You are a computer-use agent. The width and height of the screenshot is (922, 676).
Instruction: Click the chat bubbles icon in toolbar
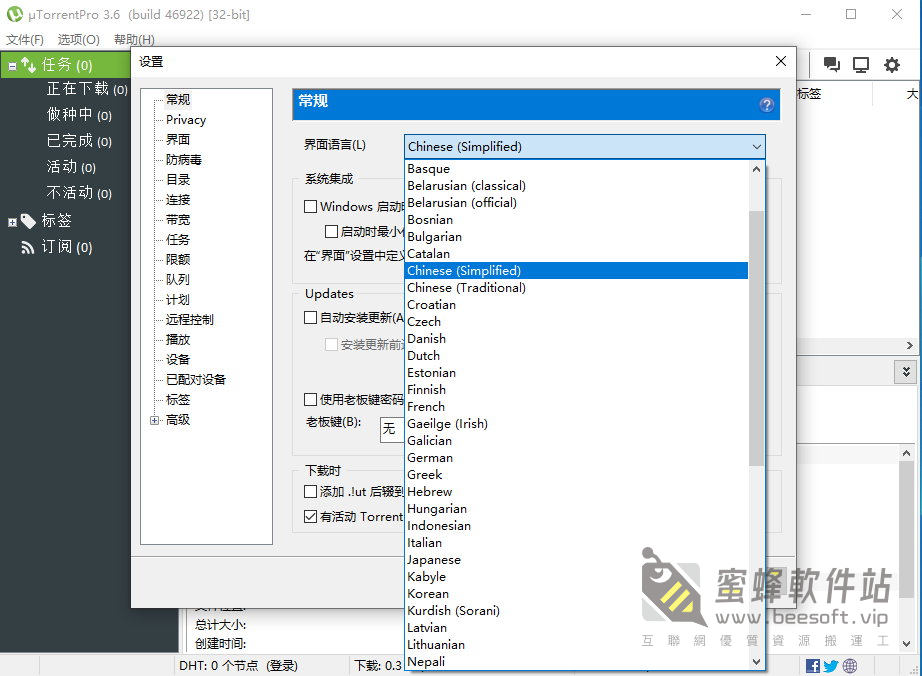click(831, 65)
